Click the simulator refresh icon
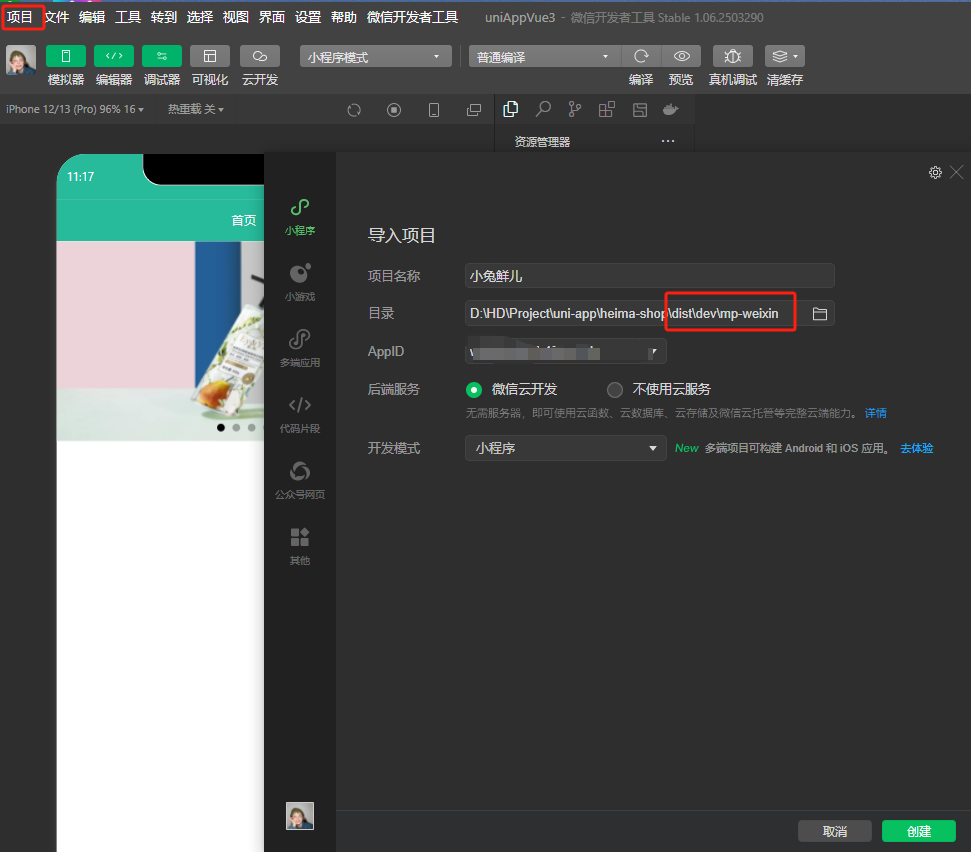The height and width of the screenshot is (852, 971). (x=354, y=110)
